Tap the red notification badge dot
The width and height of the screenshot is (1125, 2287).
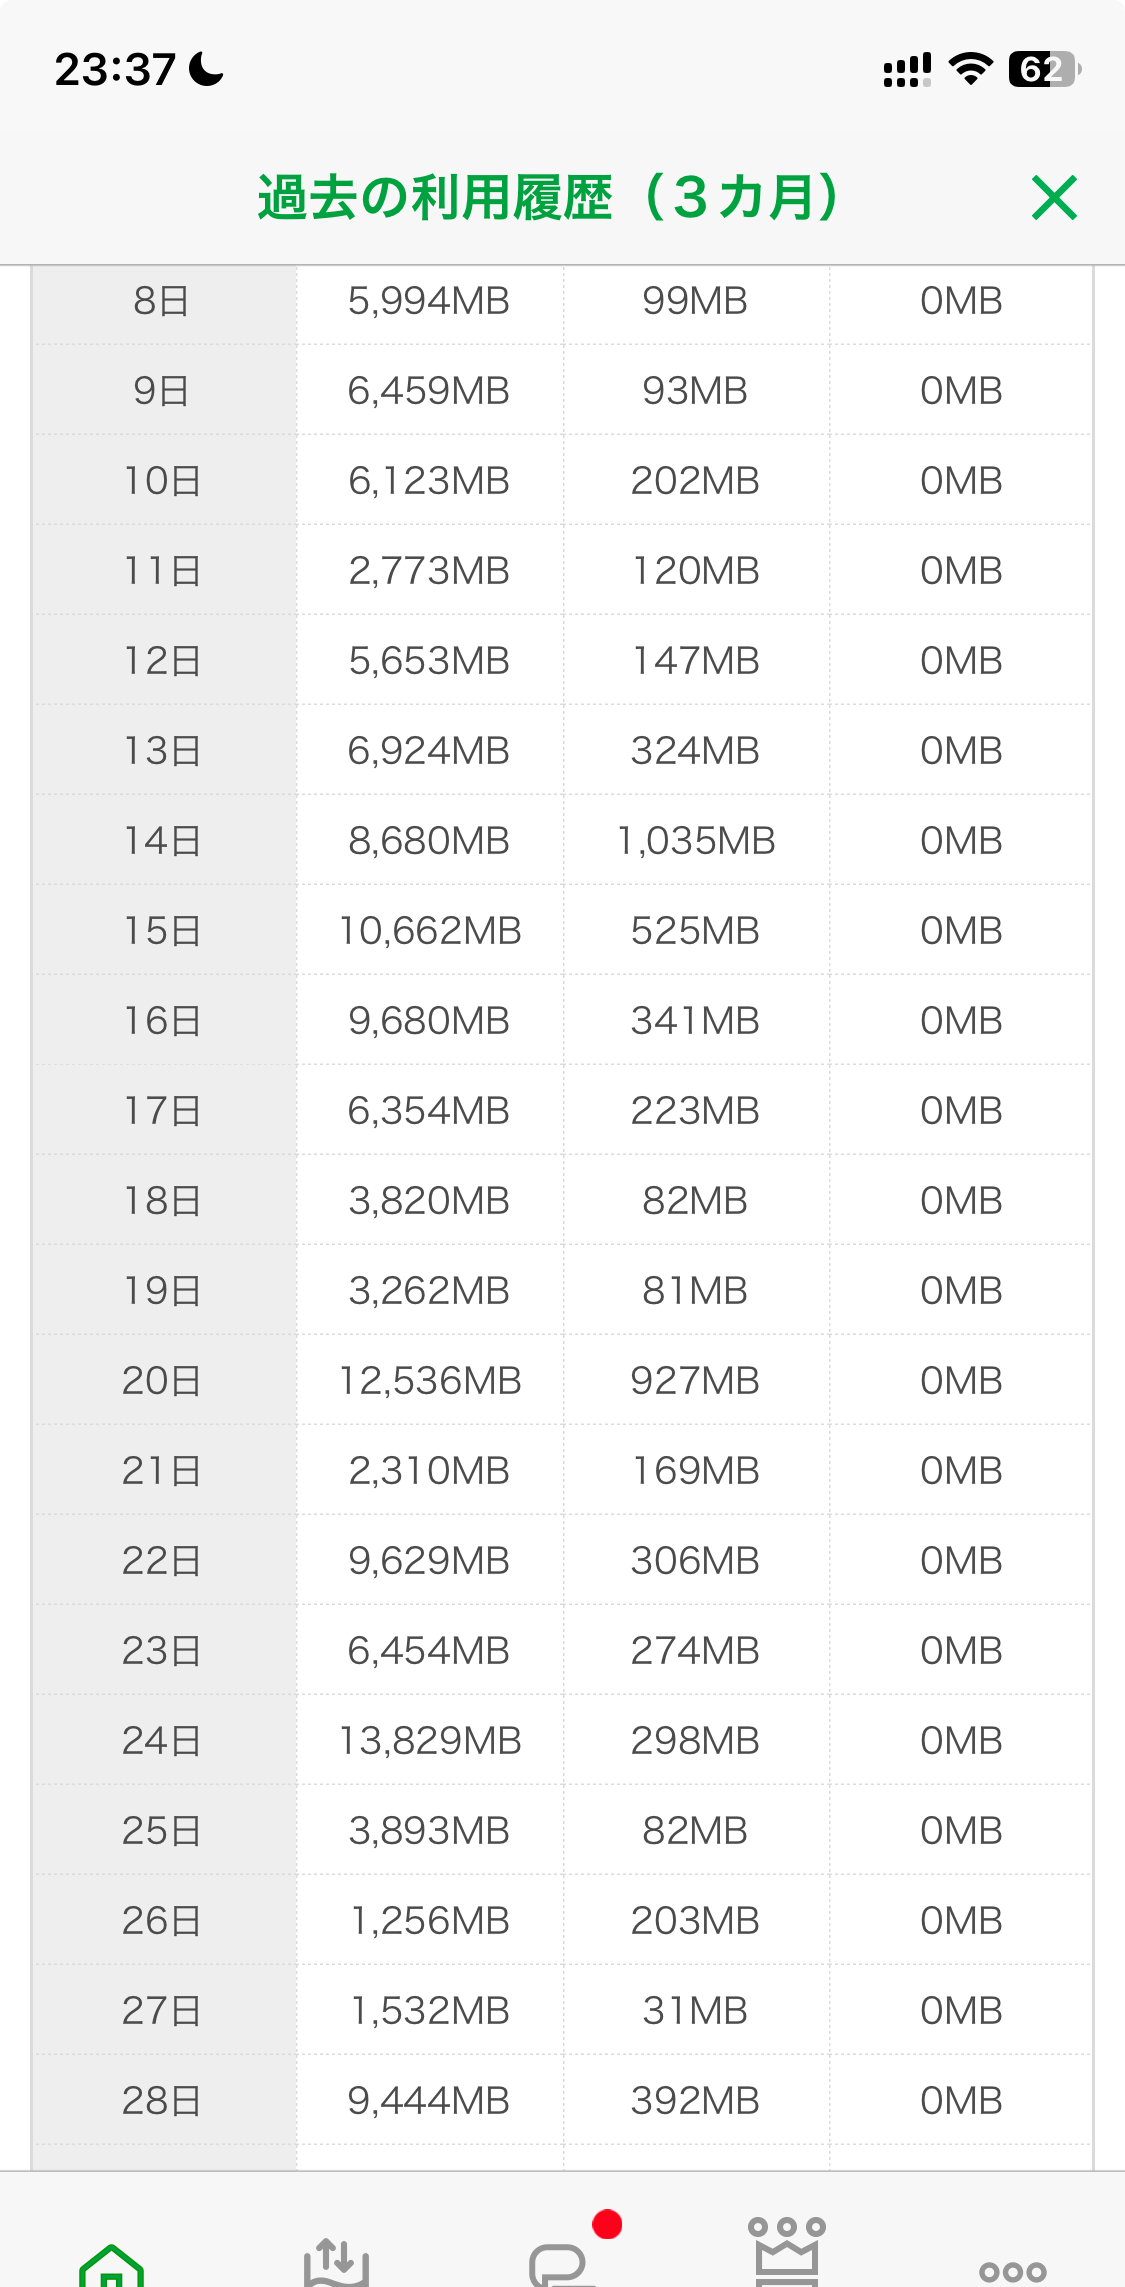click(607, 2224)
